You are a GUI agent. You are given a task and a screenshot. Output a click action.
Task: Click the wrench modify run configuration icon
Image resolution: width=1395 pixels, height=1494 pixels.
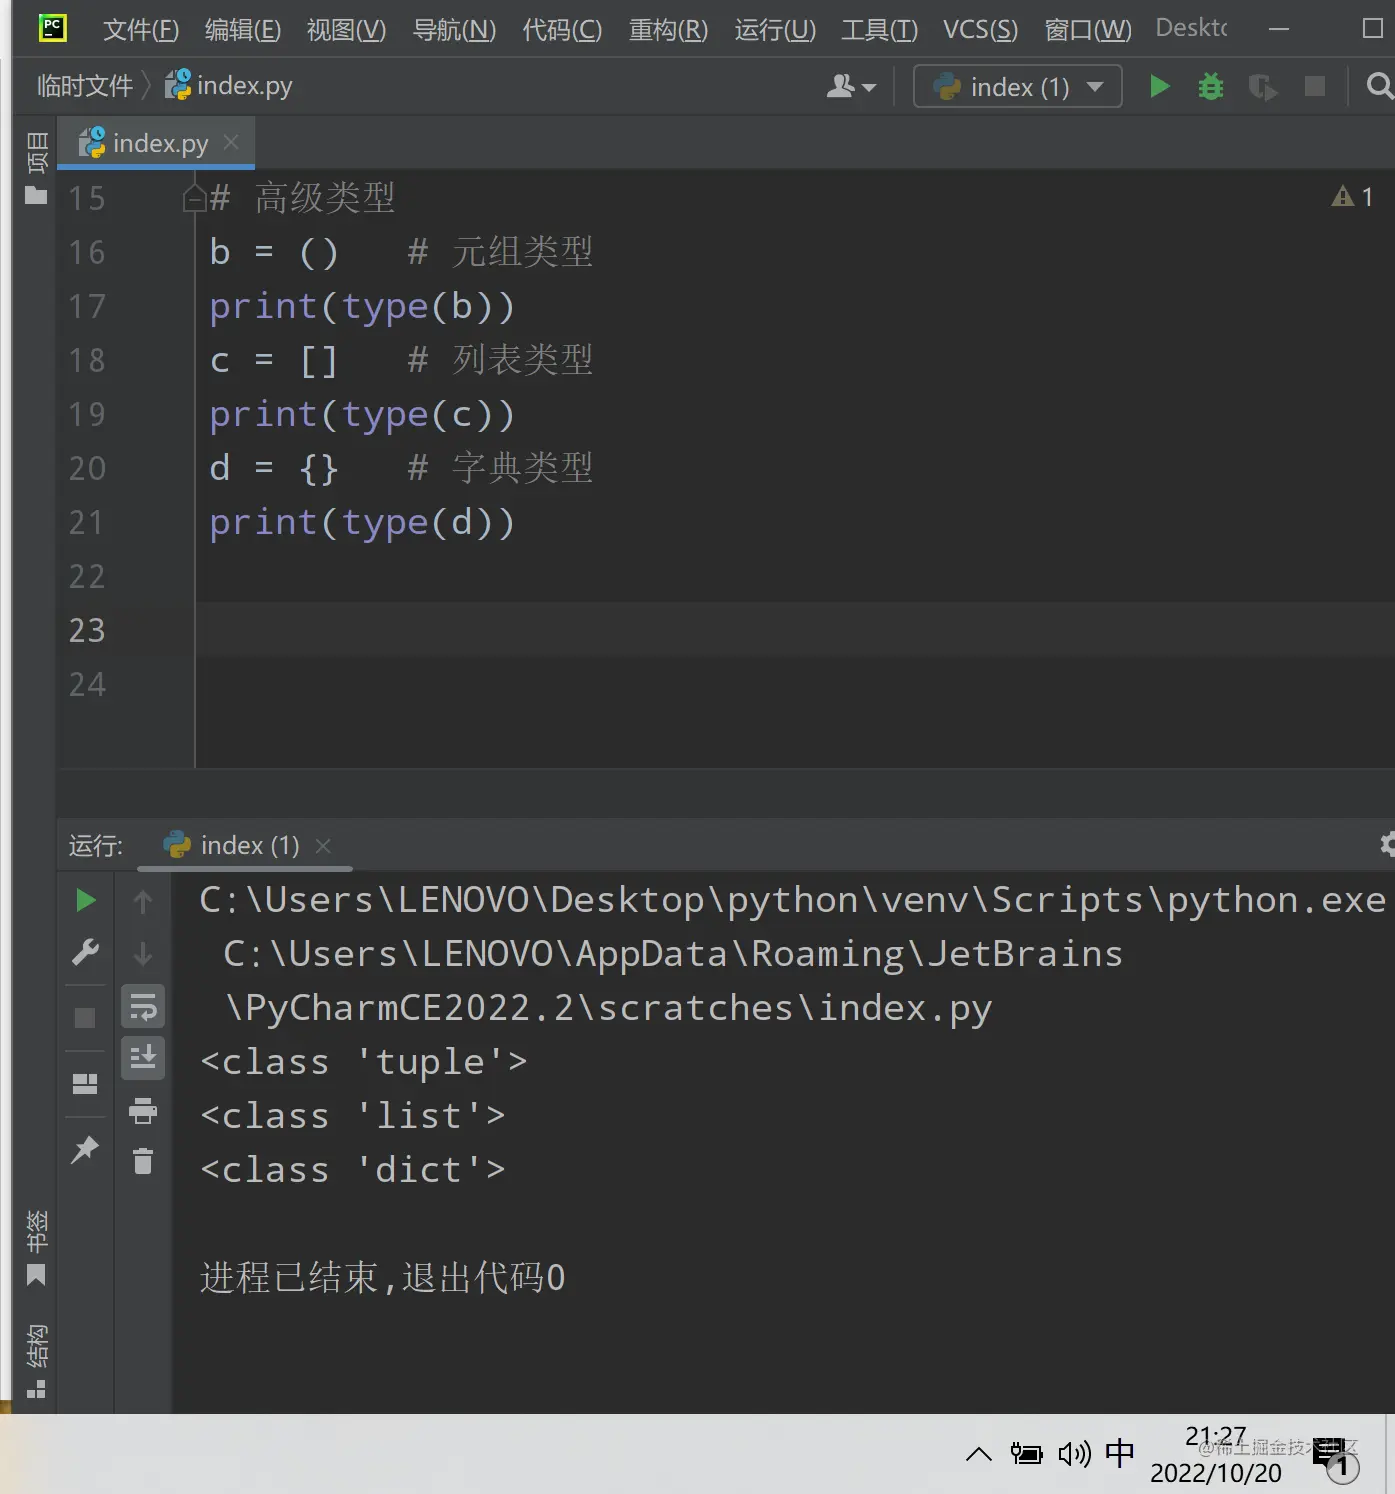[x=85, y=953]
